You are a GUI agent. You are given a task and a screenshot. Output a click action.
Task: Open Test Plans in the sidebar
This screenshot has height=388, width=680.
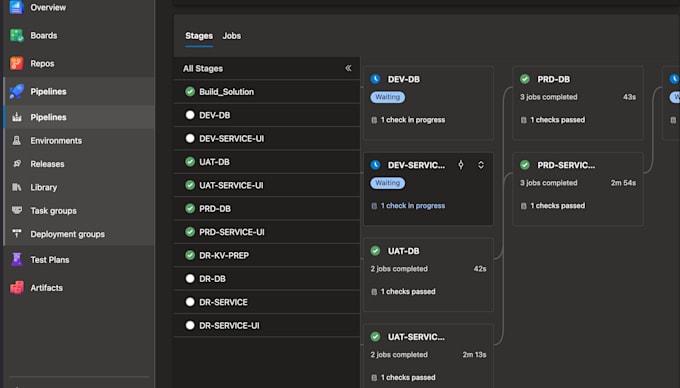click(49, 260)
